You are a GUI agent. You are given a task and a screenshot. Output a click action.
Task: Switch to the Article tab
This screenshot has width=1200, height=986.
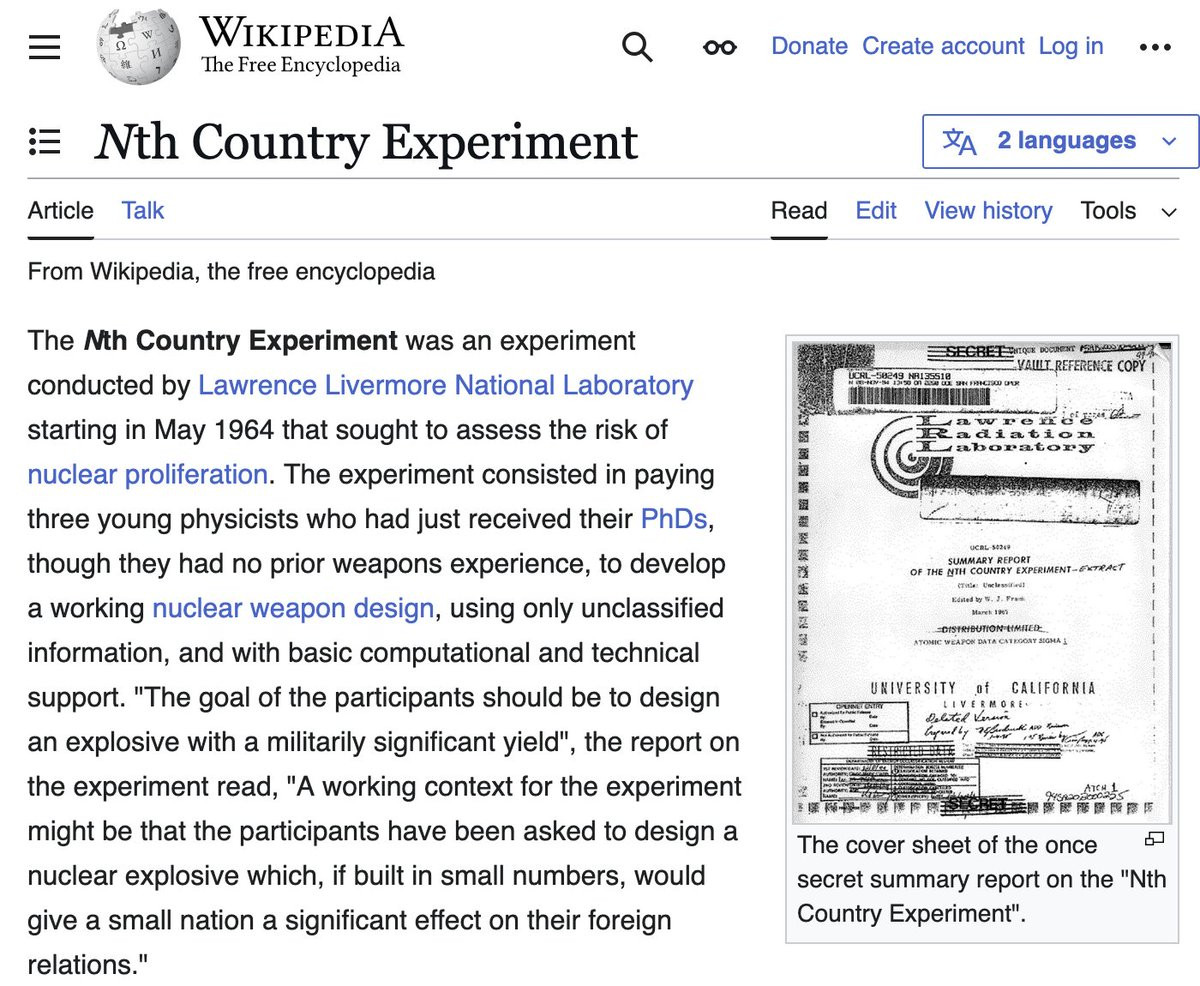60,211
